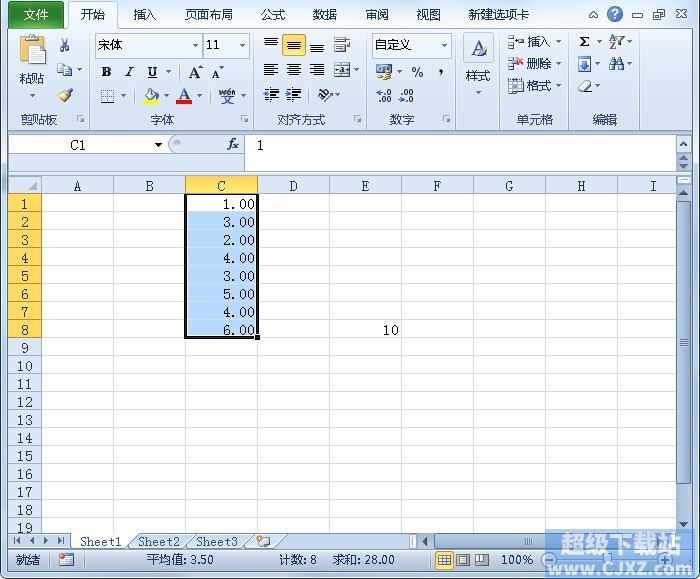The height and width of the screenshot is (579, 700).
Task: Switch to the 审阅 tab
Action: coord(377,15)
